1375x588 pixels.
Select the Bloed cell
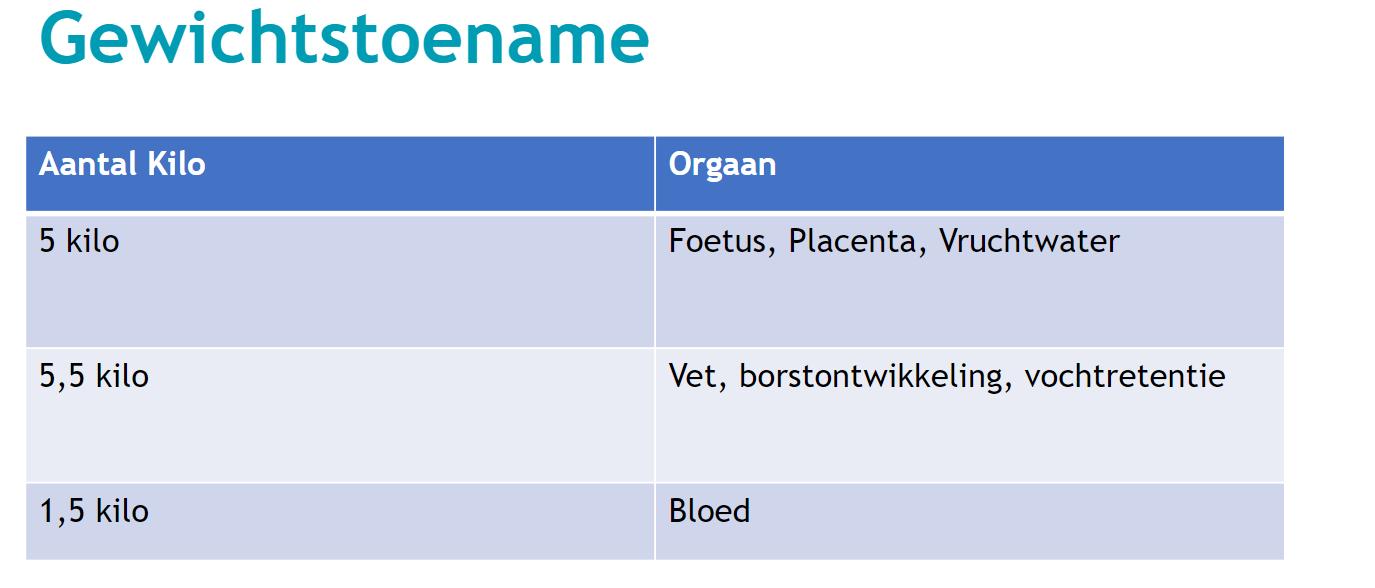point(969,522)
